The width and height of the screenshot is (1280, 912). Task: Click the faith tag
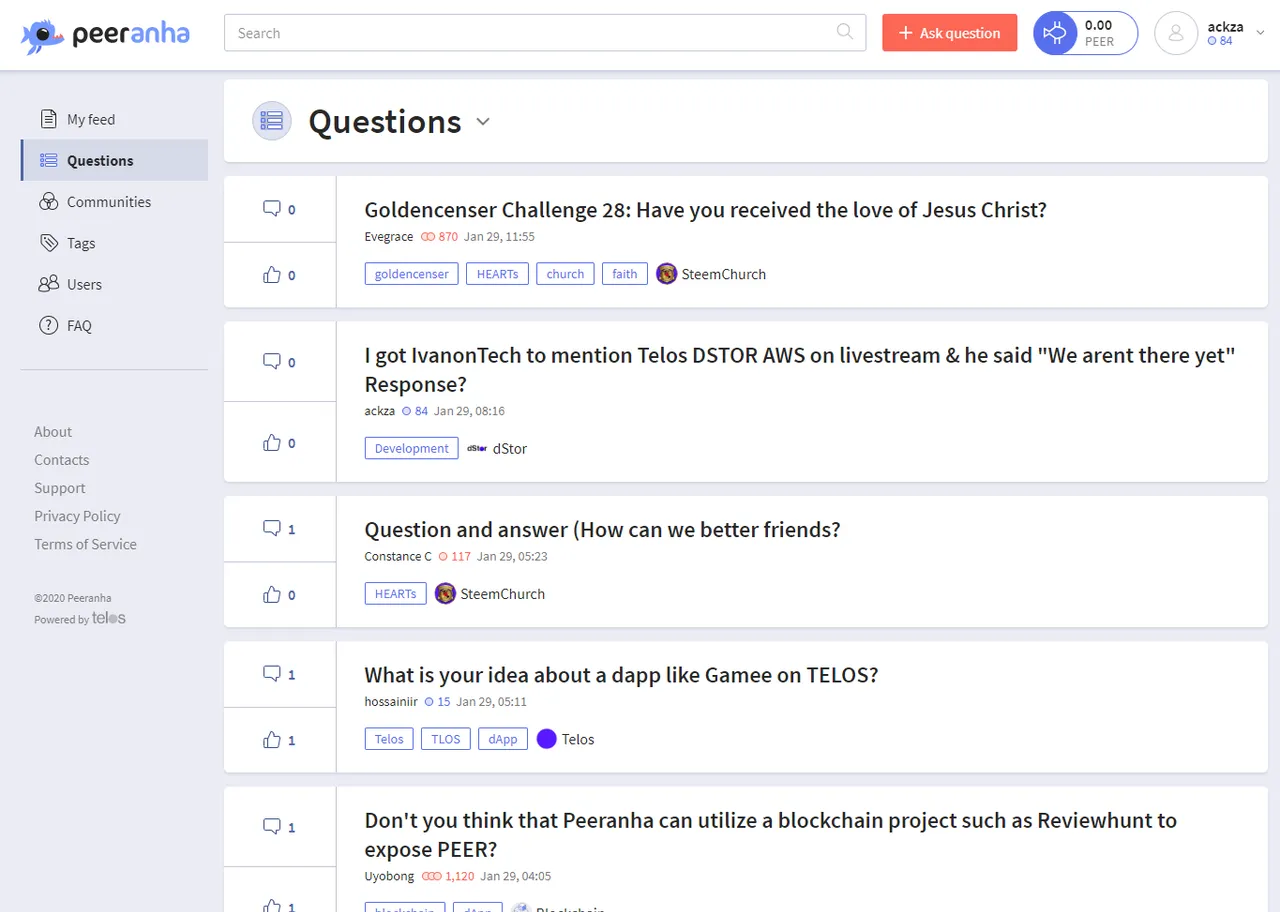coord(625,274)
